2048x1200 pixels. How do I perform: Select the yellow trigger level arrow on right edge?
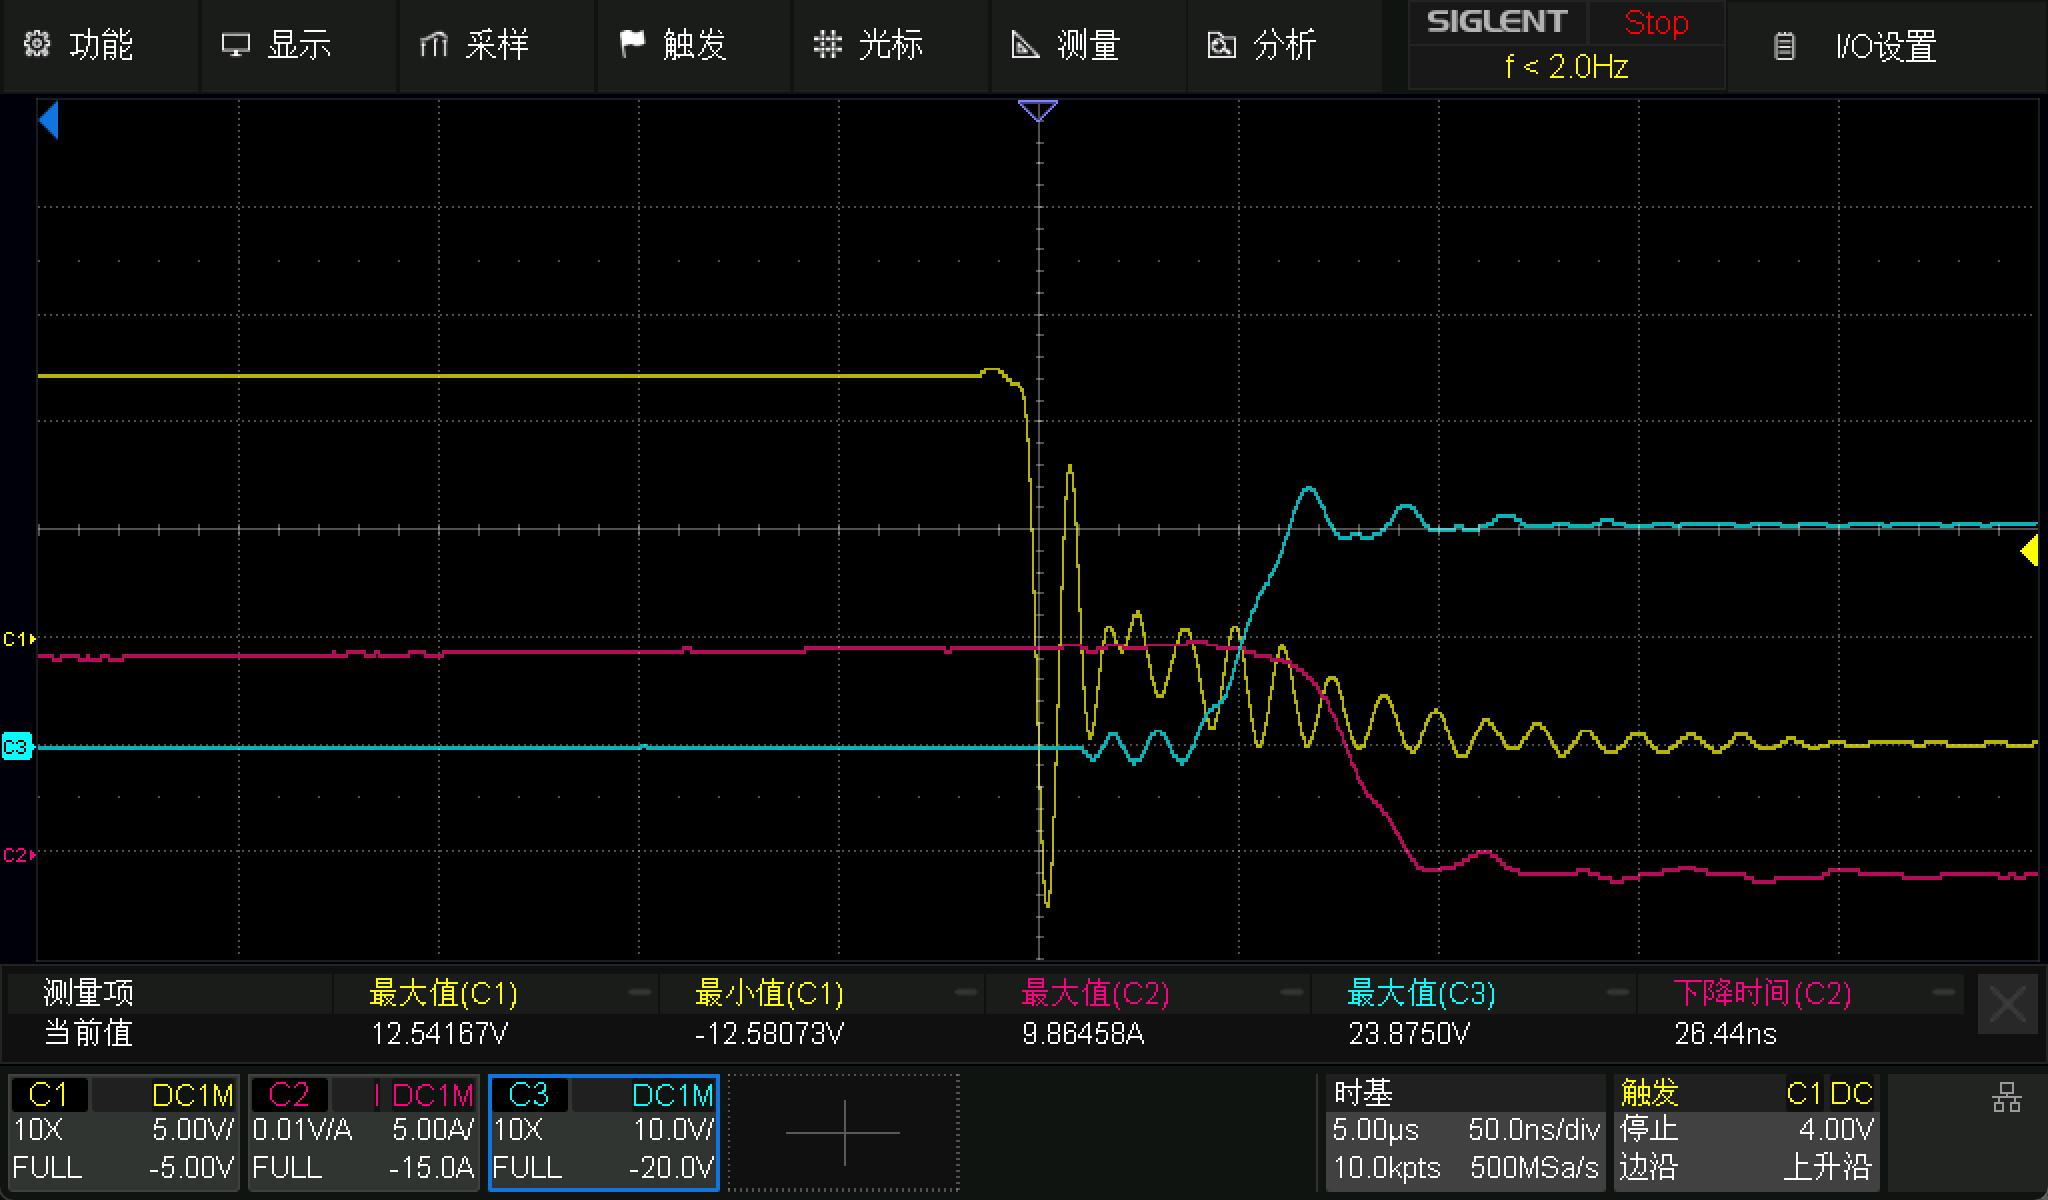[2029, 551]
